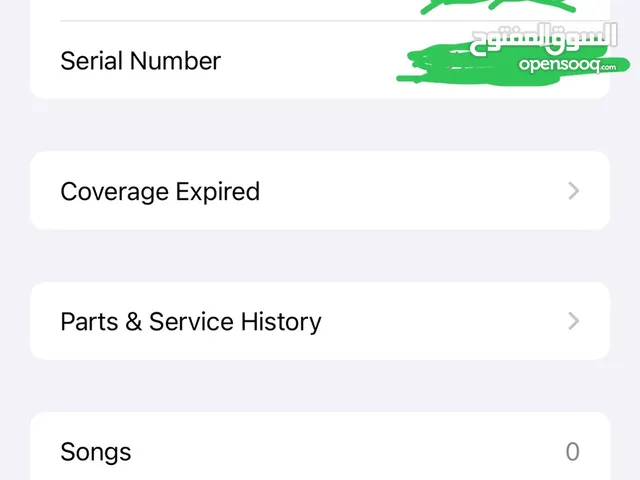Viewport: 640px width, 480px height.
Task: Tap the word Service in third card
Action: (191, 322)
